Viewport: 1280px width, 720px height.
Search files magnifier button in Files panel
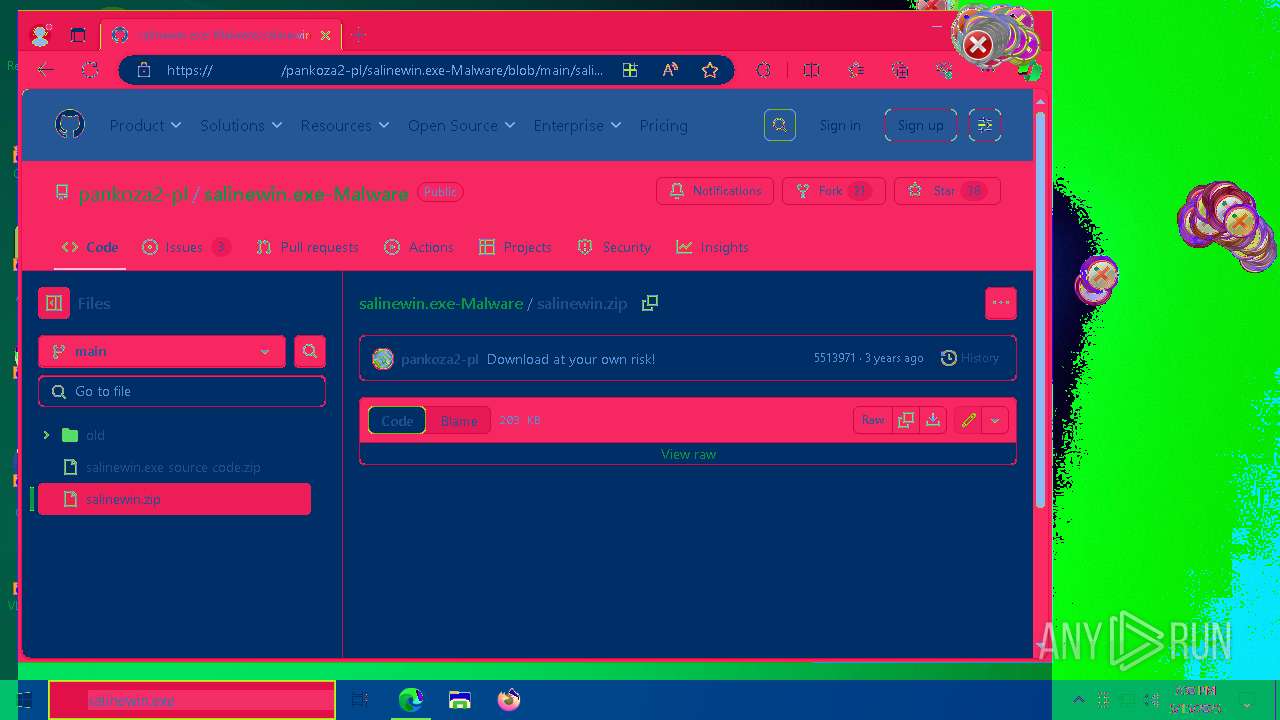click(x=310, y=351)
